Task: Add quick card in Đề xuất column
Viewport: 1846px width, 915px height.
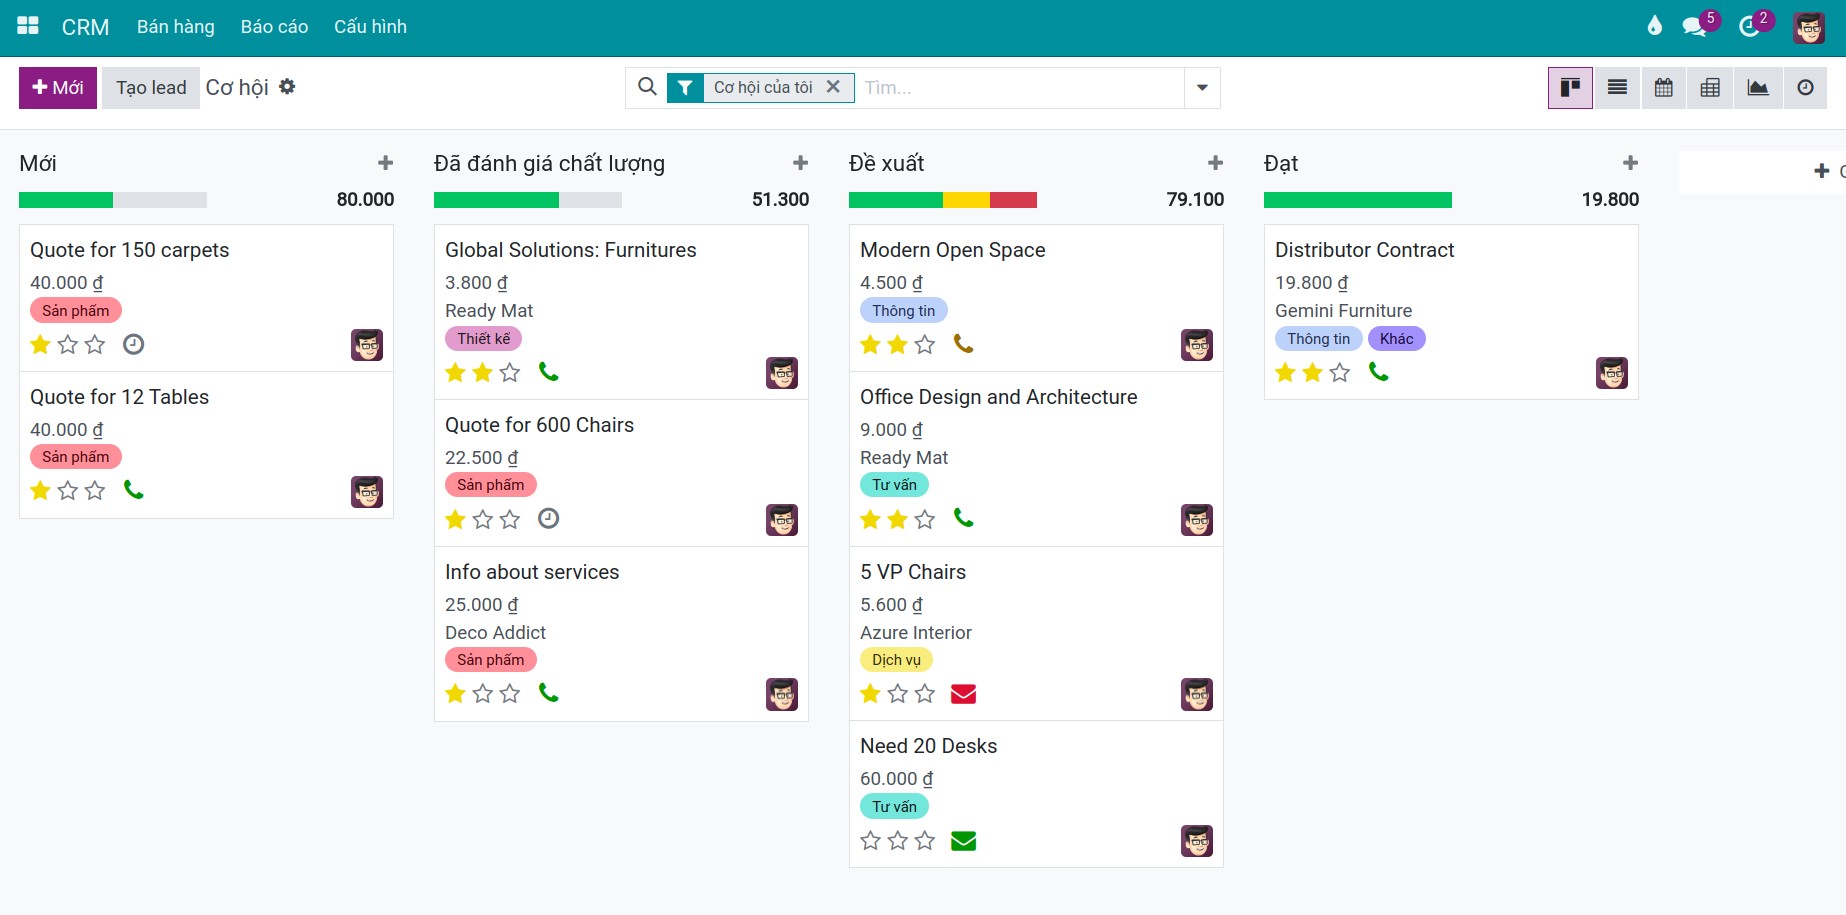Action: 1215,163
